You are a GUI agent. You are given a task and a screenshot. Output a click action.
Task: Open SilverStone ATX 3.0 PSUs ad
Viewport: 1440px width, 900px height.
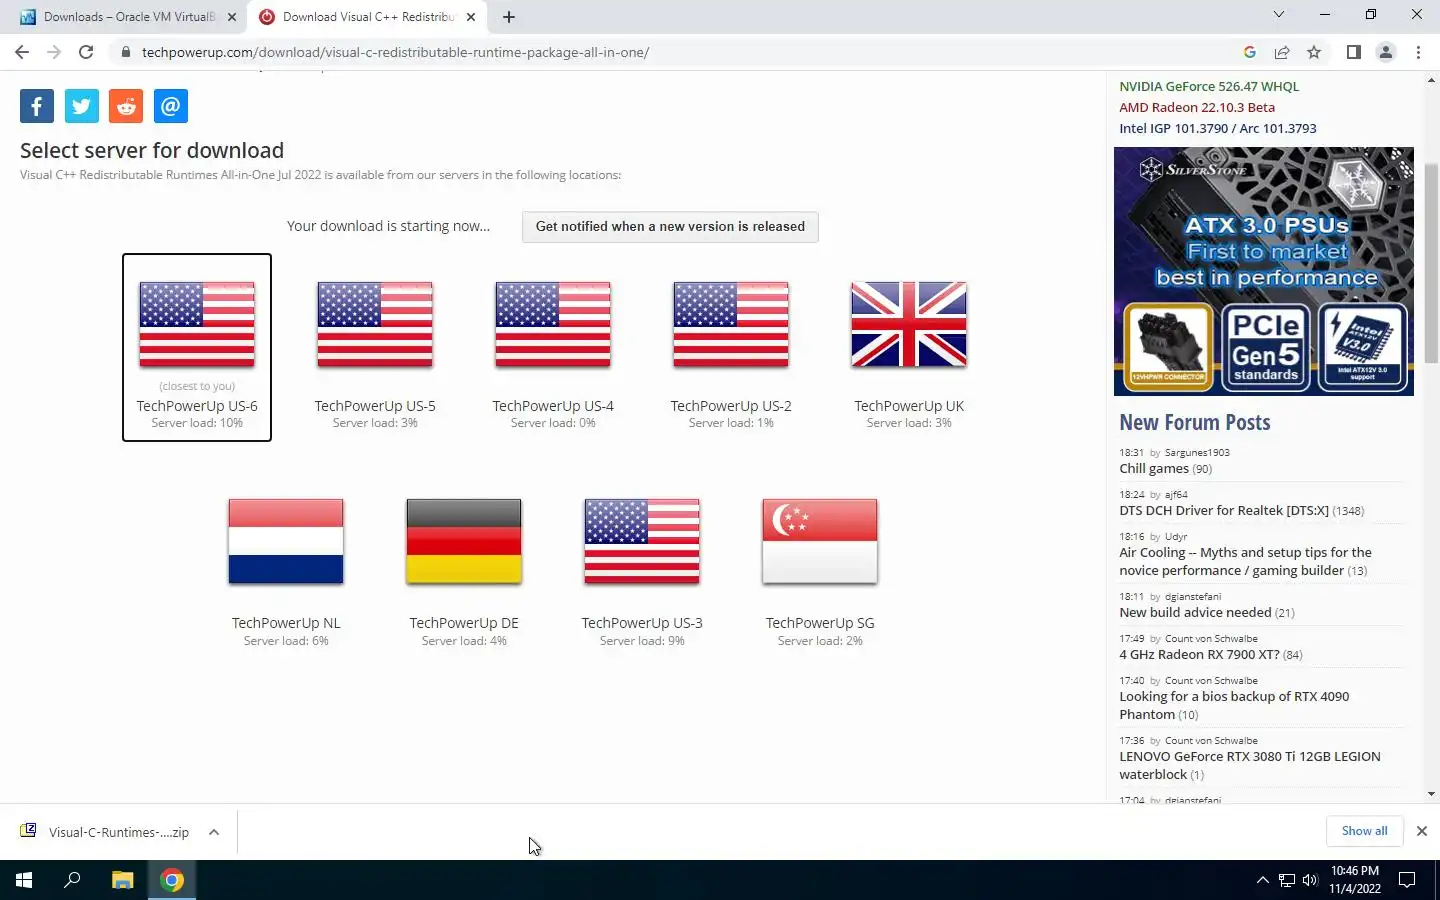(1264, 271)
